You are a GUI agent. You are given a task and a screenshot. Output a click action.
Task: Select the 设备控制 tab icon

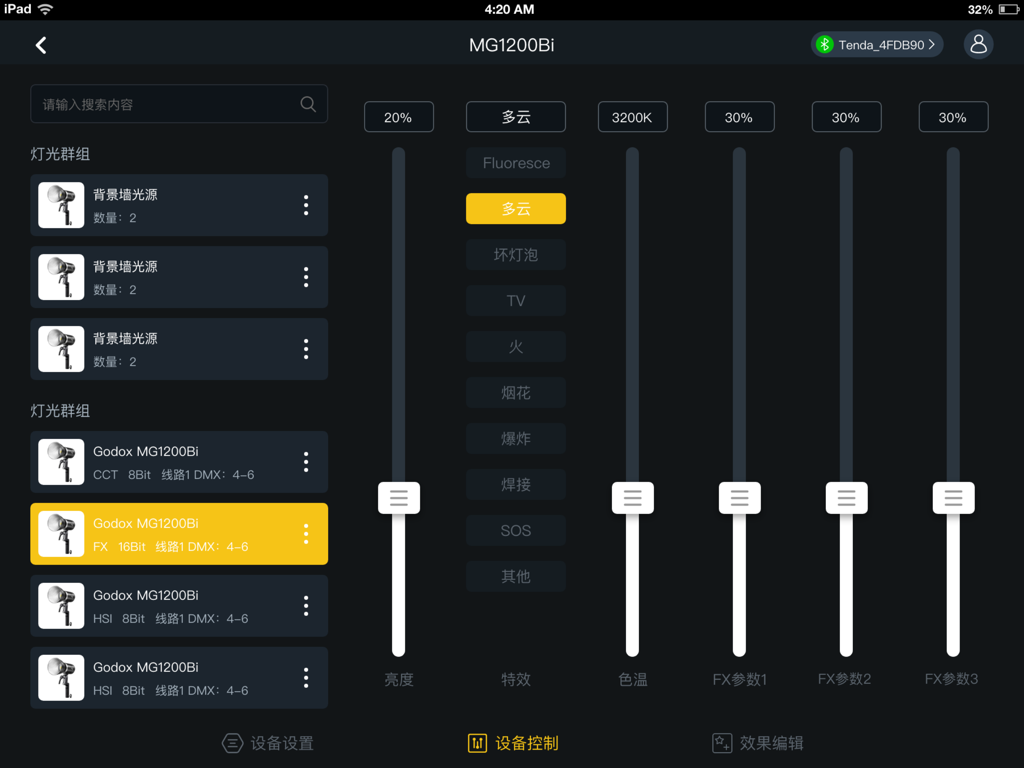coord(478,743)
